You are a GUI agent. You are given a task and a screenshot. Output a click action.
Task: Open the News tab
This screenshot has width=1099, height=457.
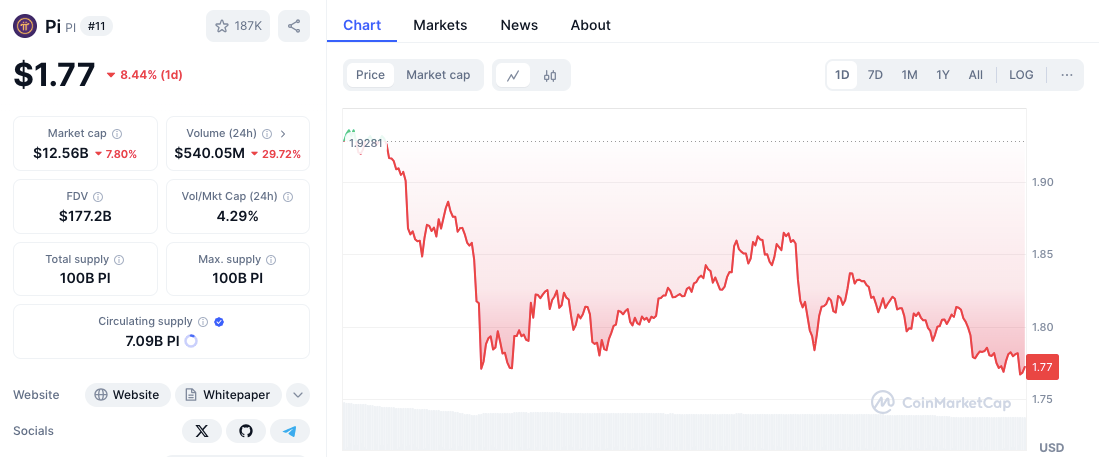coord(519,25)
